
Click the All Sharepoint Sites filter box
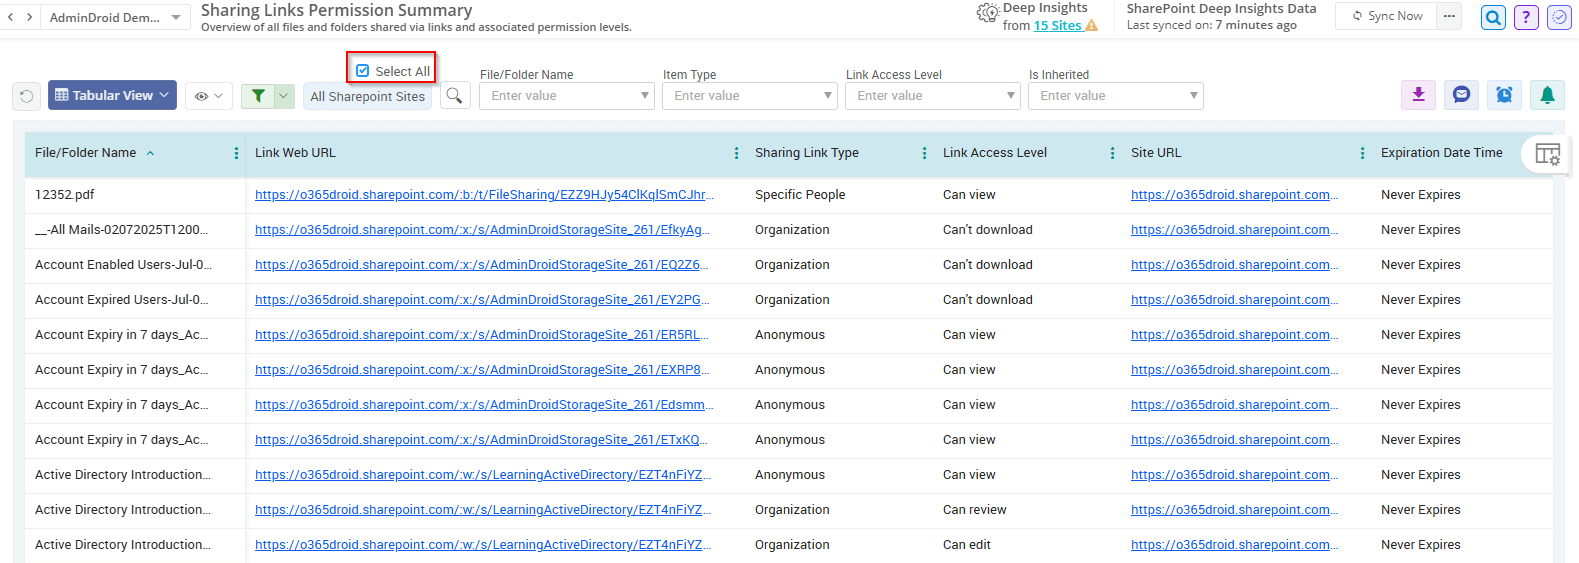click(367, 96)
